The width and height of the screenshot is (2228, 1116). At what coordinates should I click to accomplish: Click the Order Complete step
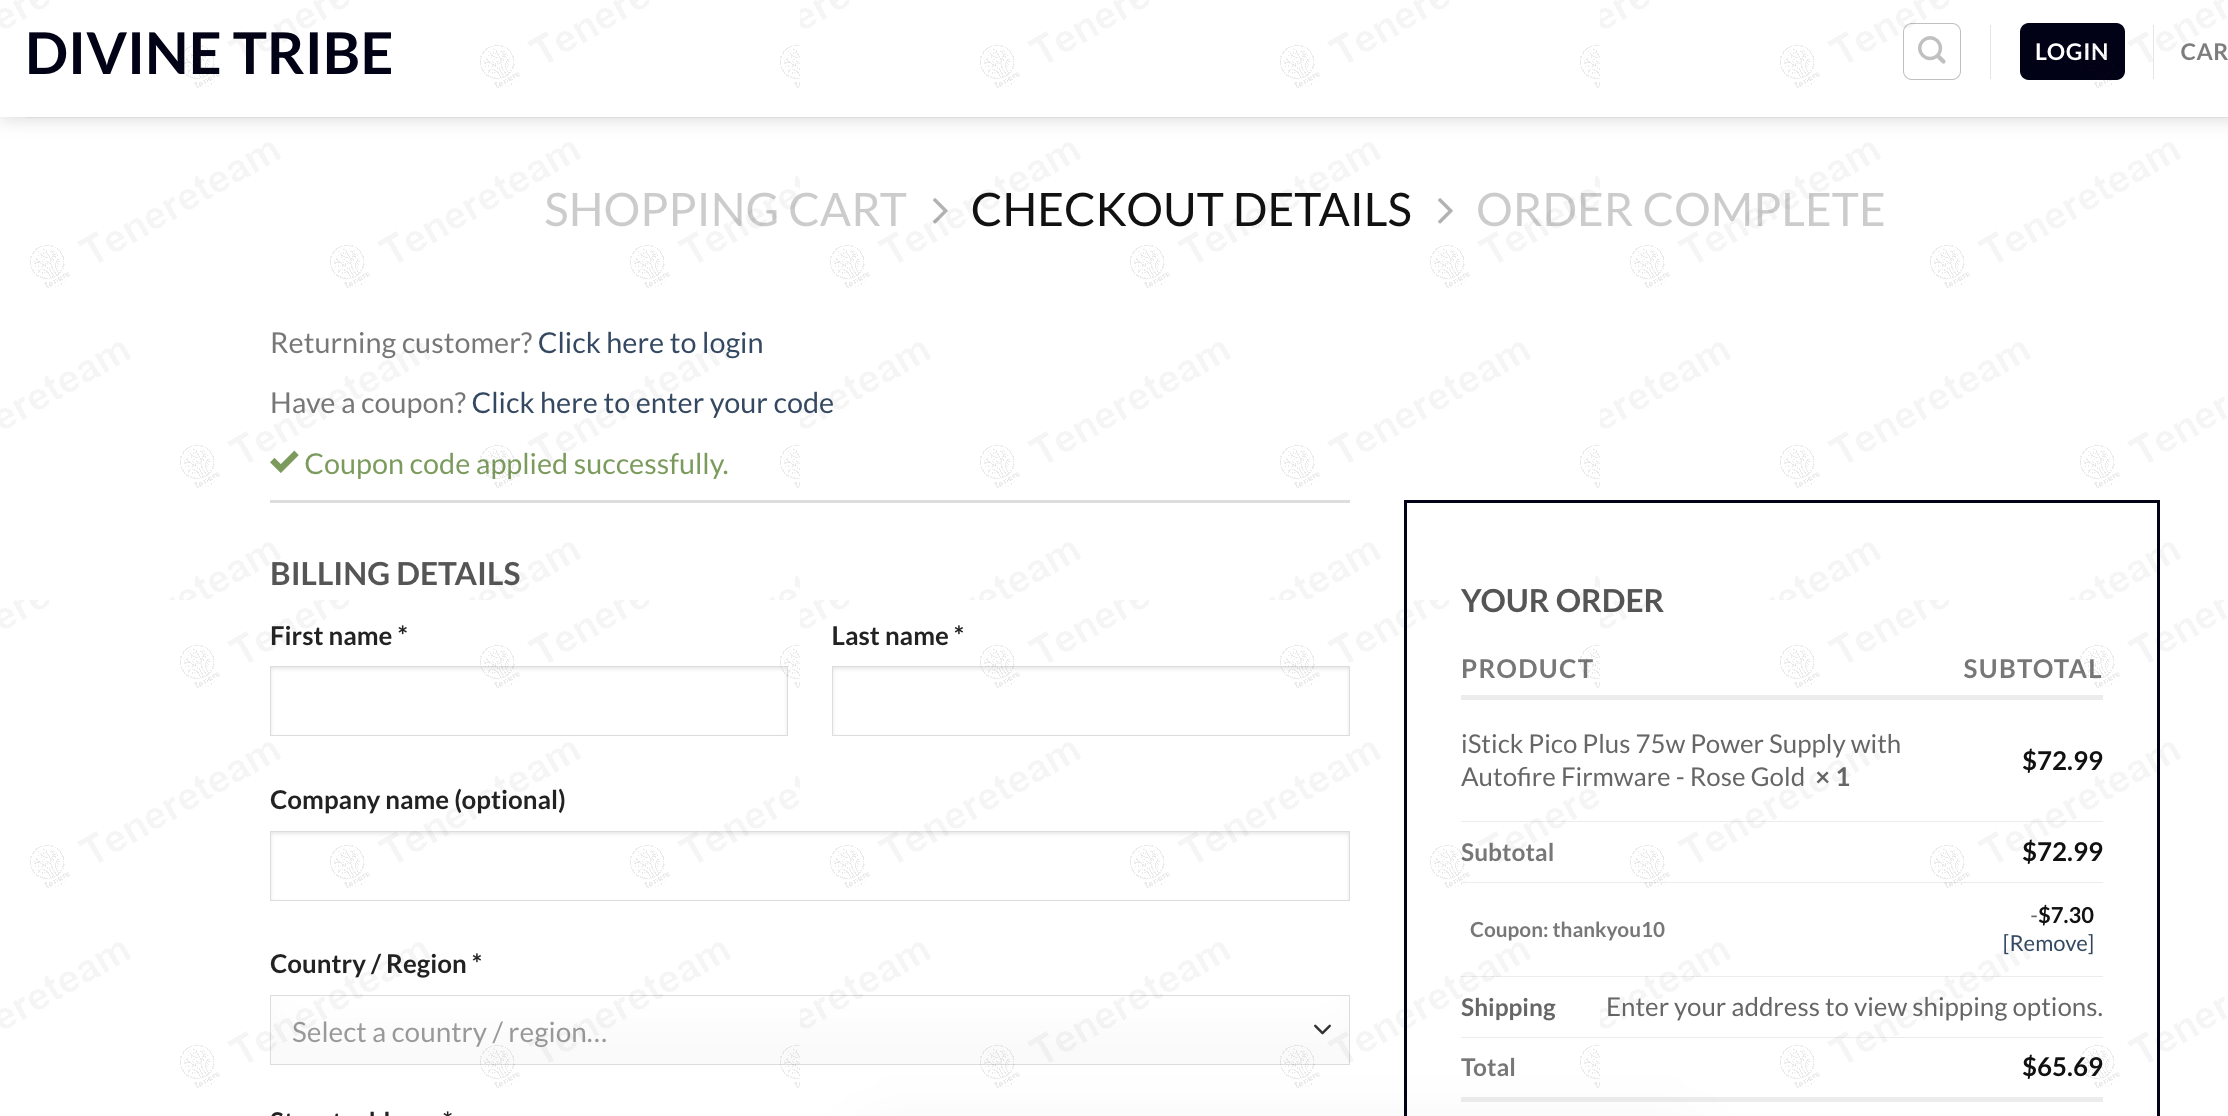(1680, 210)
